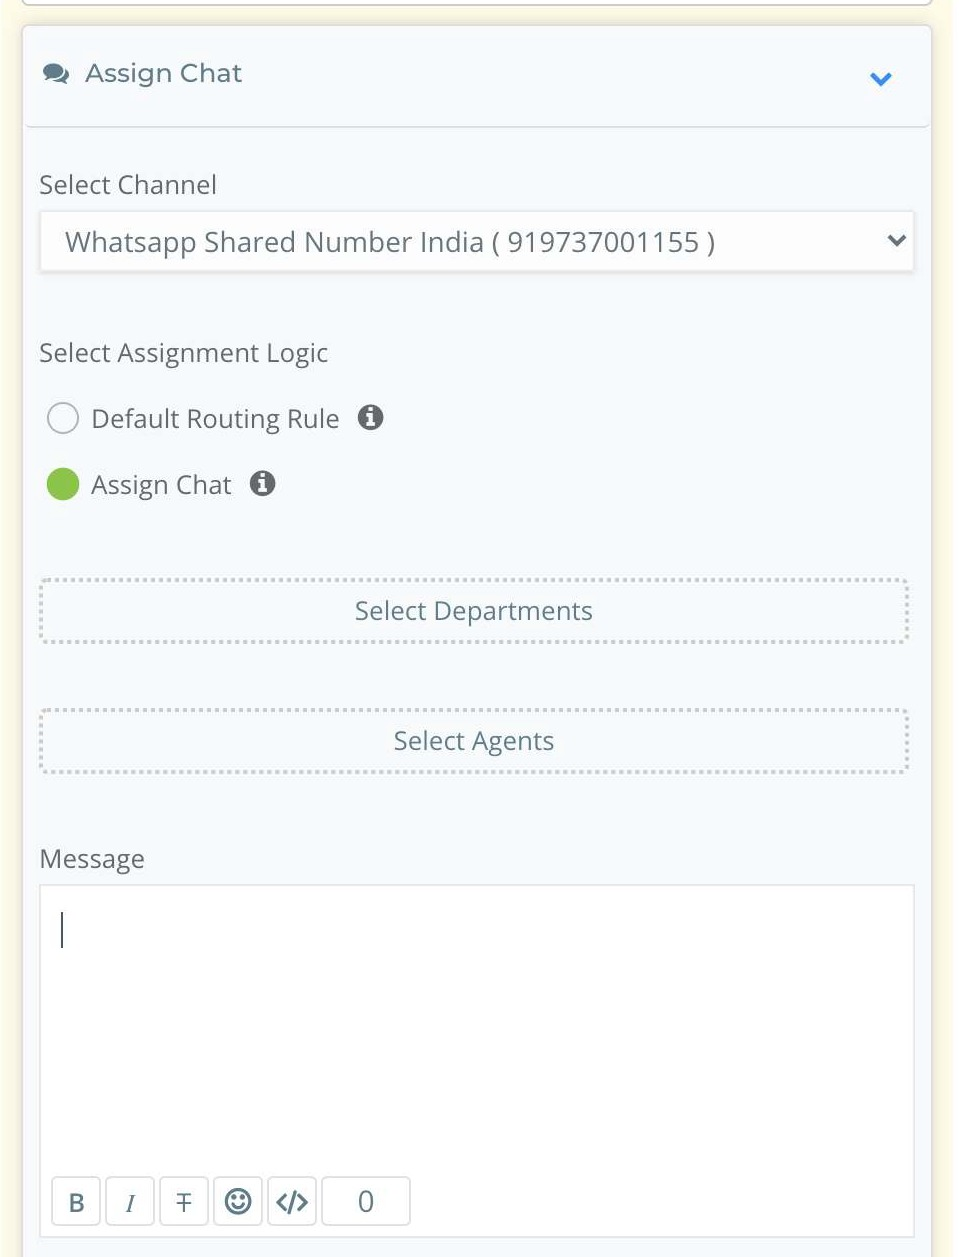
Task: Open the Whatsapp Shared Number India dropdown
Action: [x=476, y=242]
